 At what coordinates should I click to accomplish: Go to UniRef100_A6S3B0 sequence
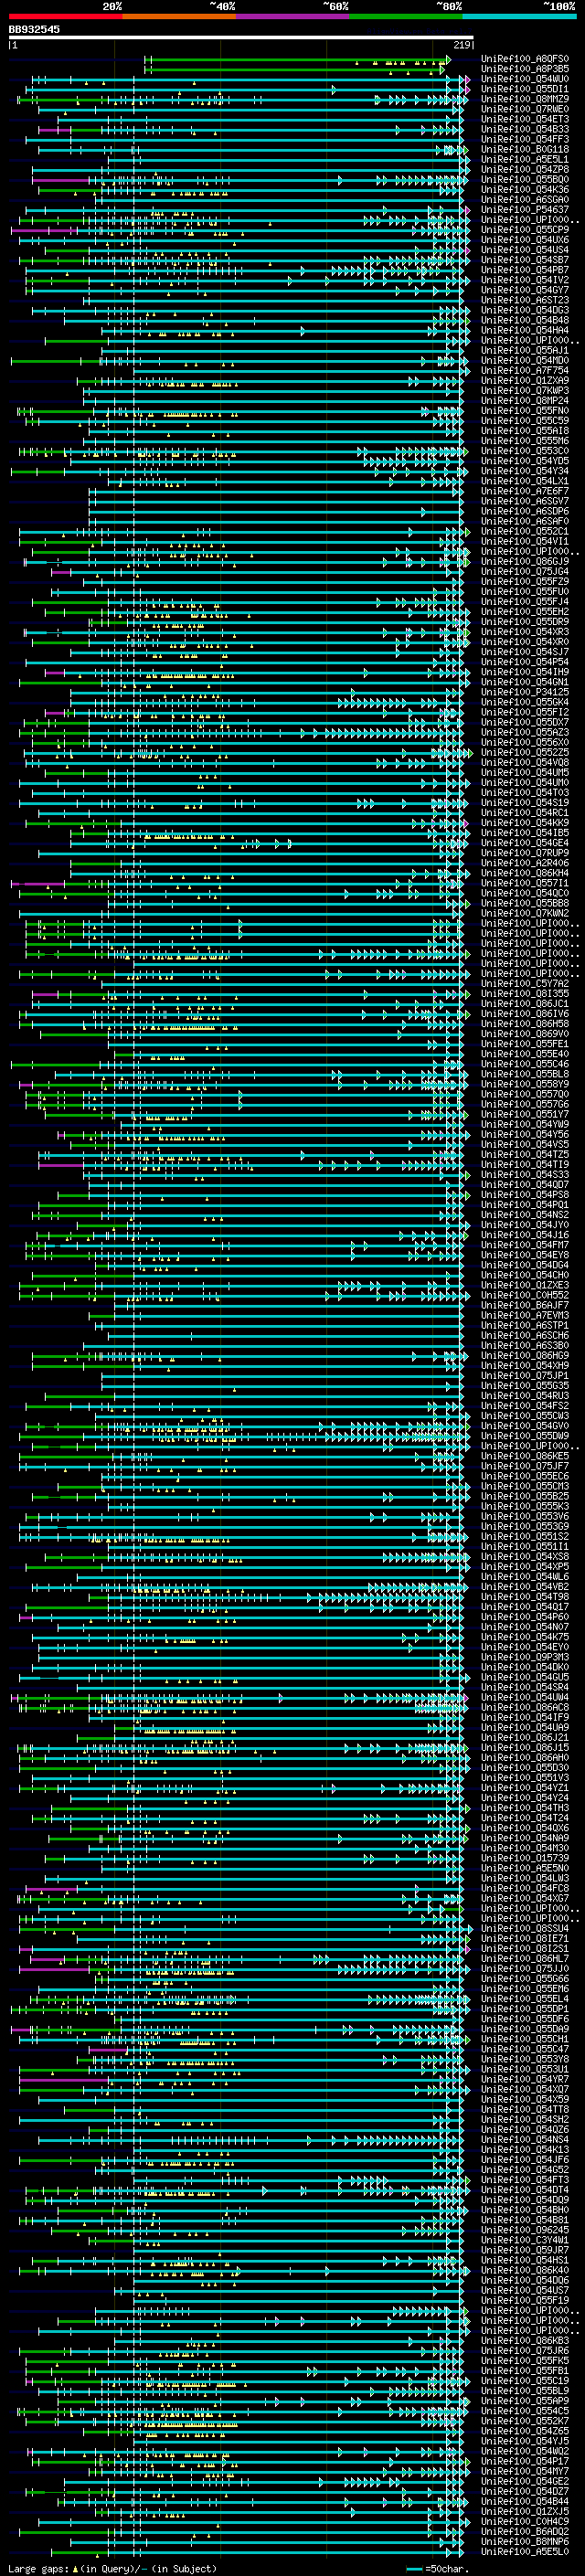click(x=524, y=1346)
